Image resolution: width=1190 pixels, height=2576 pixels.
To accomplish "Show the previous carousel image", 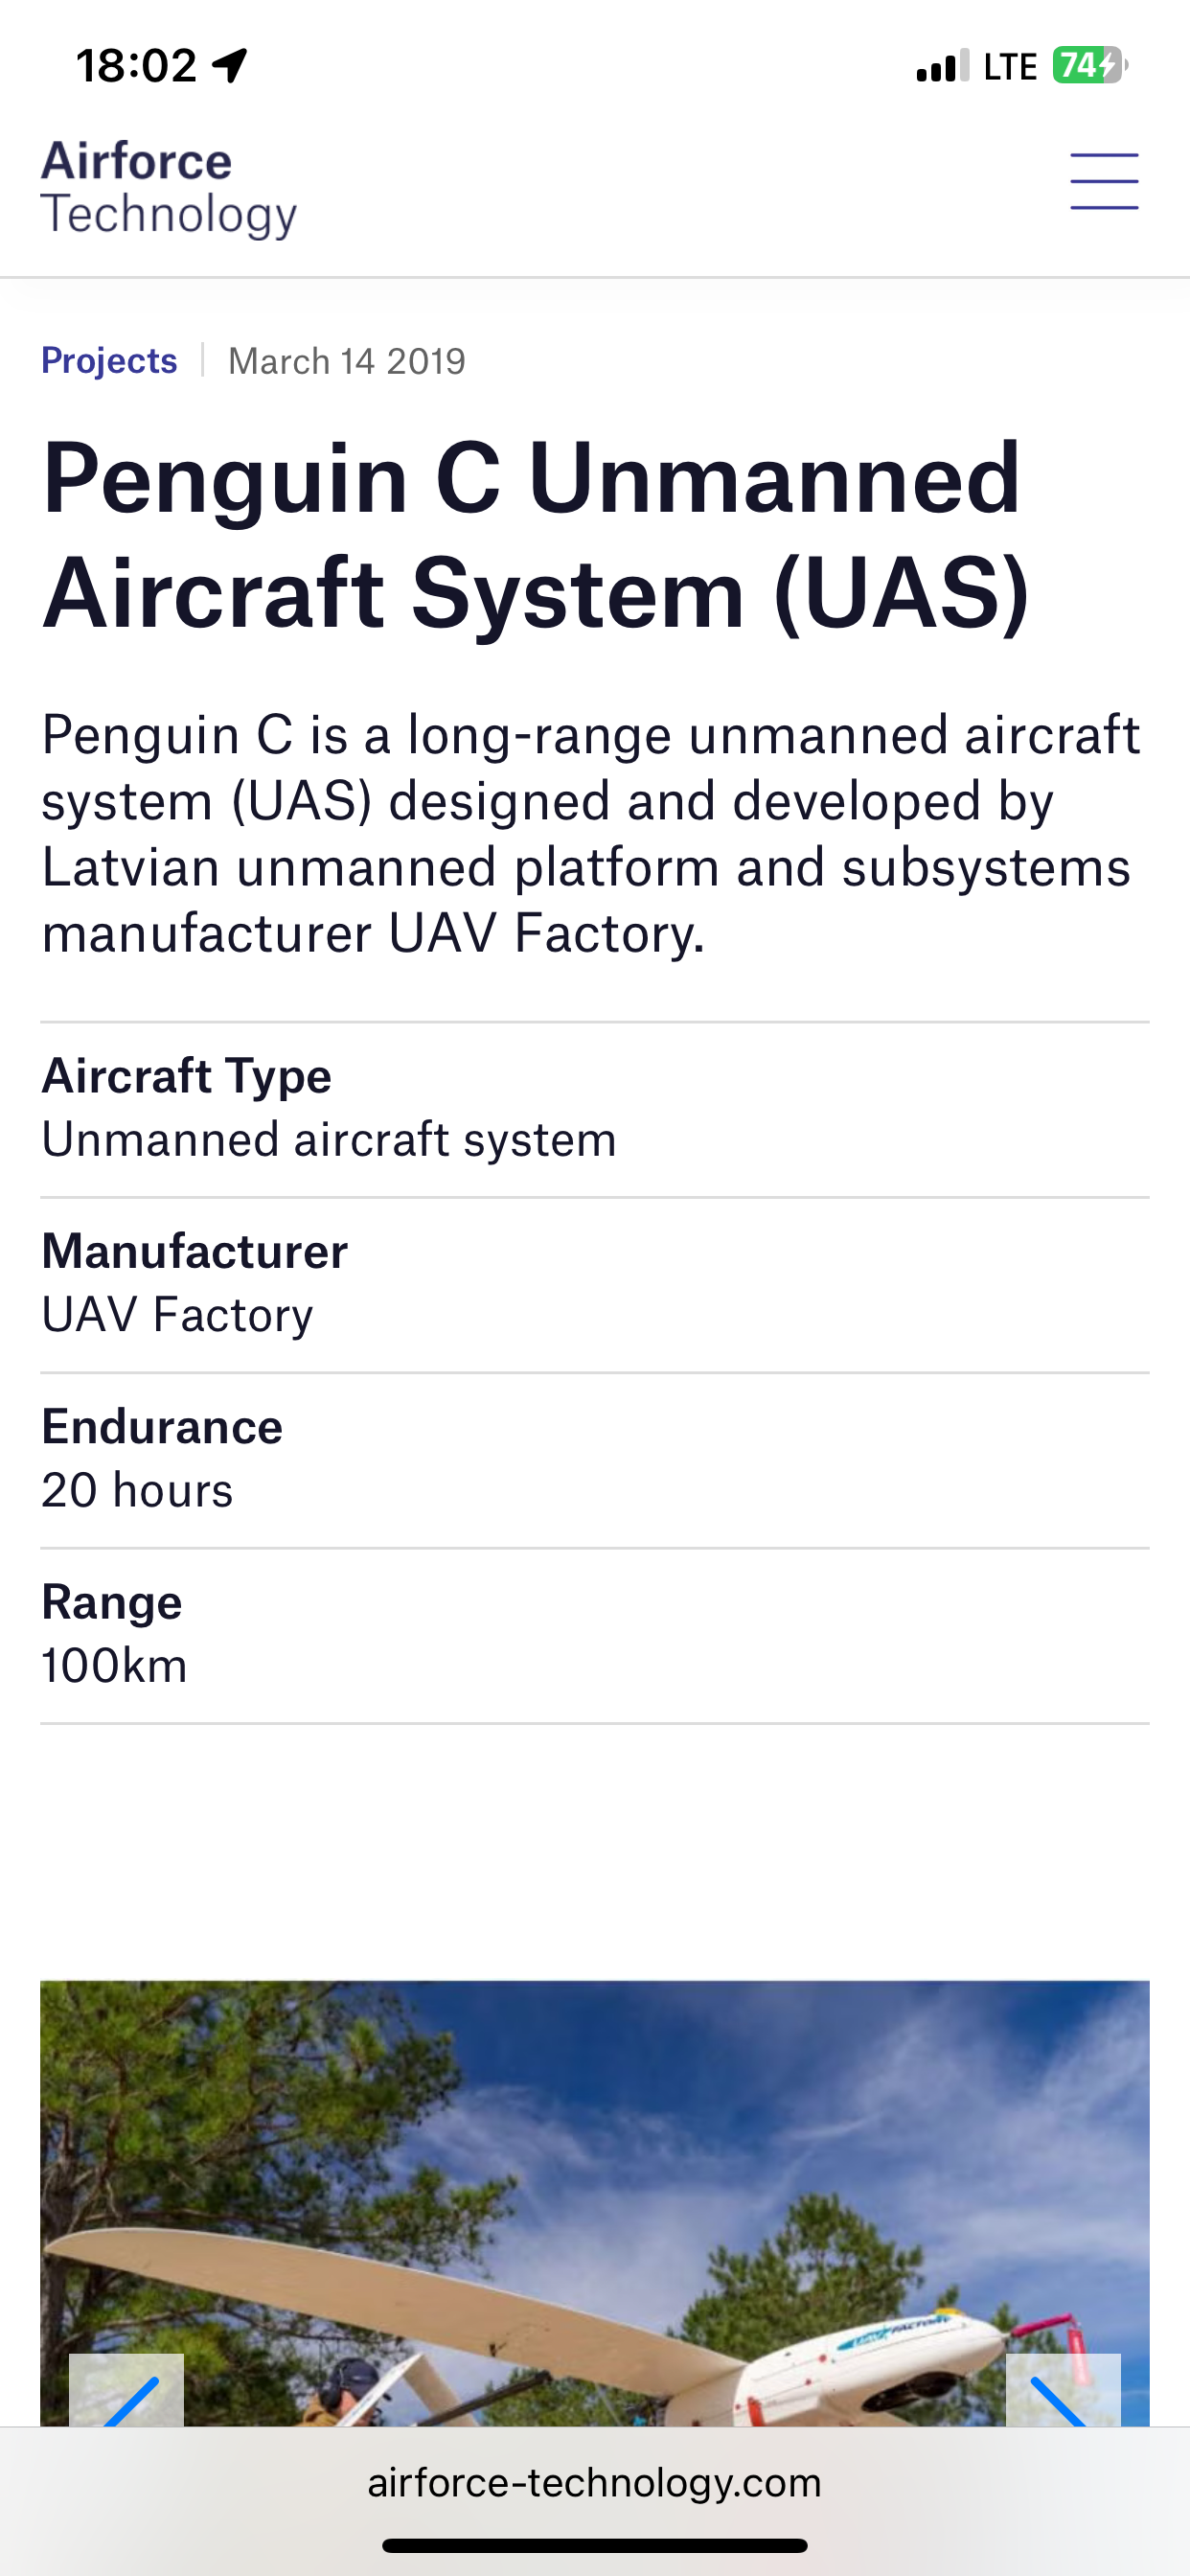I will pyautogui.click(x=127, y=2394).
